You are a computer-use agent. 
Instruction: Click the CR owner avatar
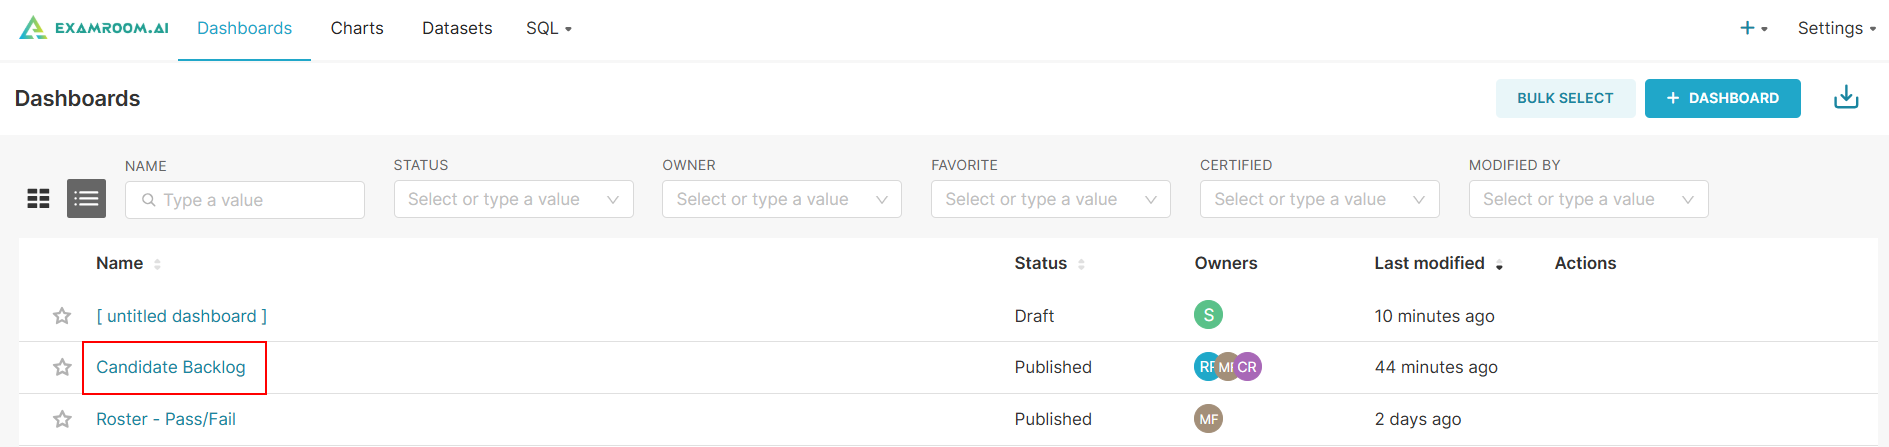[x=1250, y=367]
